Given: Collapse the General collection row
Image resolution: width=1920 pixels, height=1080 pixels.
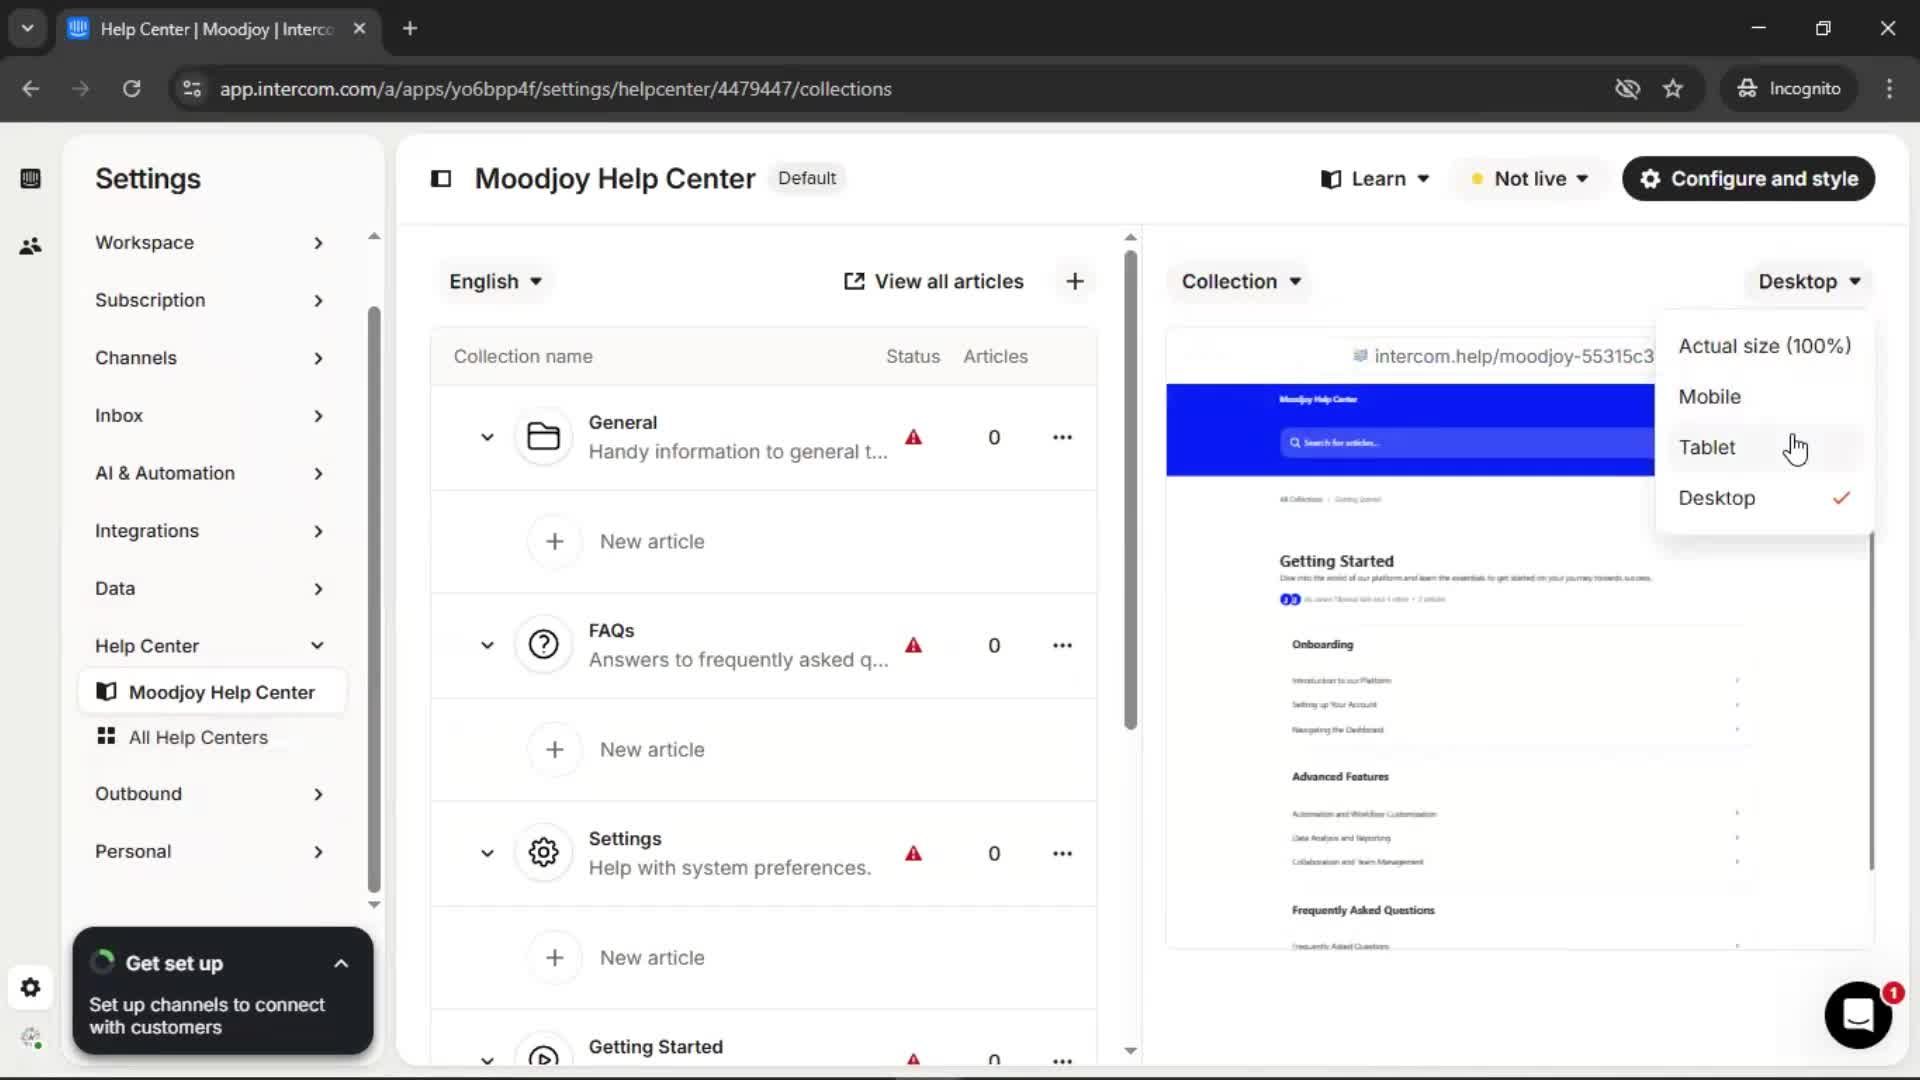Looking at the screenshot, I should [x=487, y=437].
